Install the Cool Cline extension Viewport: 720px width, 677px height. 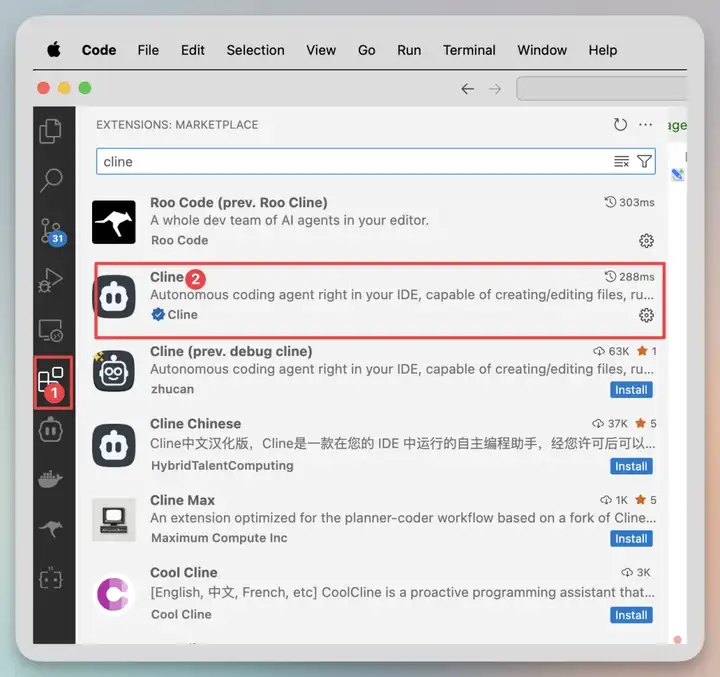click(x=631, y=615)
